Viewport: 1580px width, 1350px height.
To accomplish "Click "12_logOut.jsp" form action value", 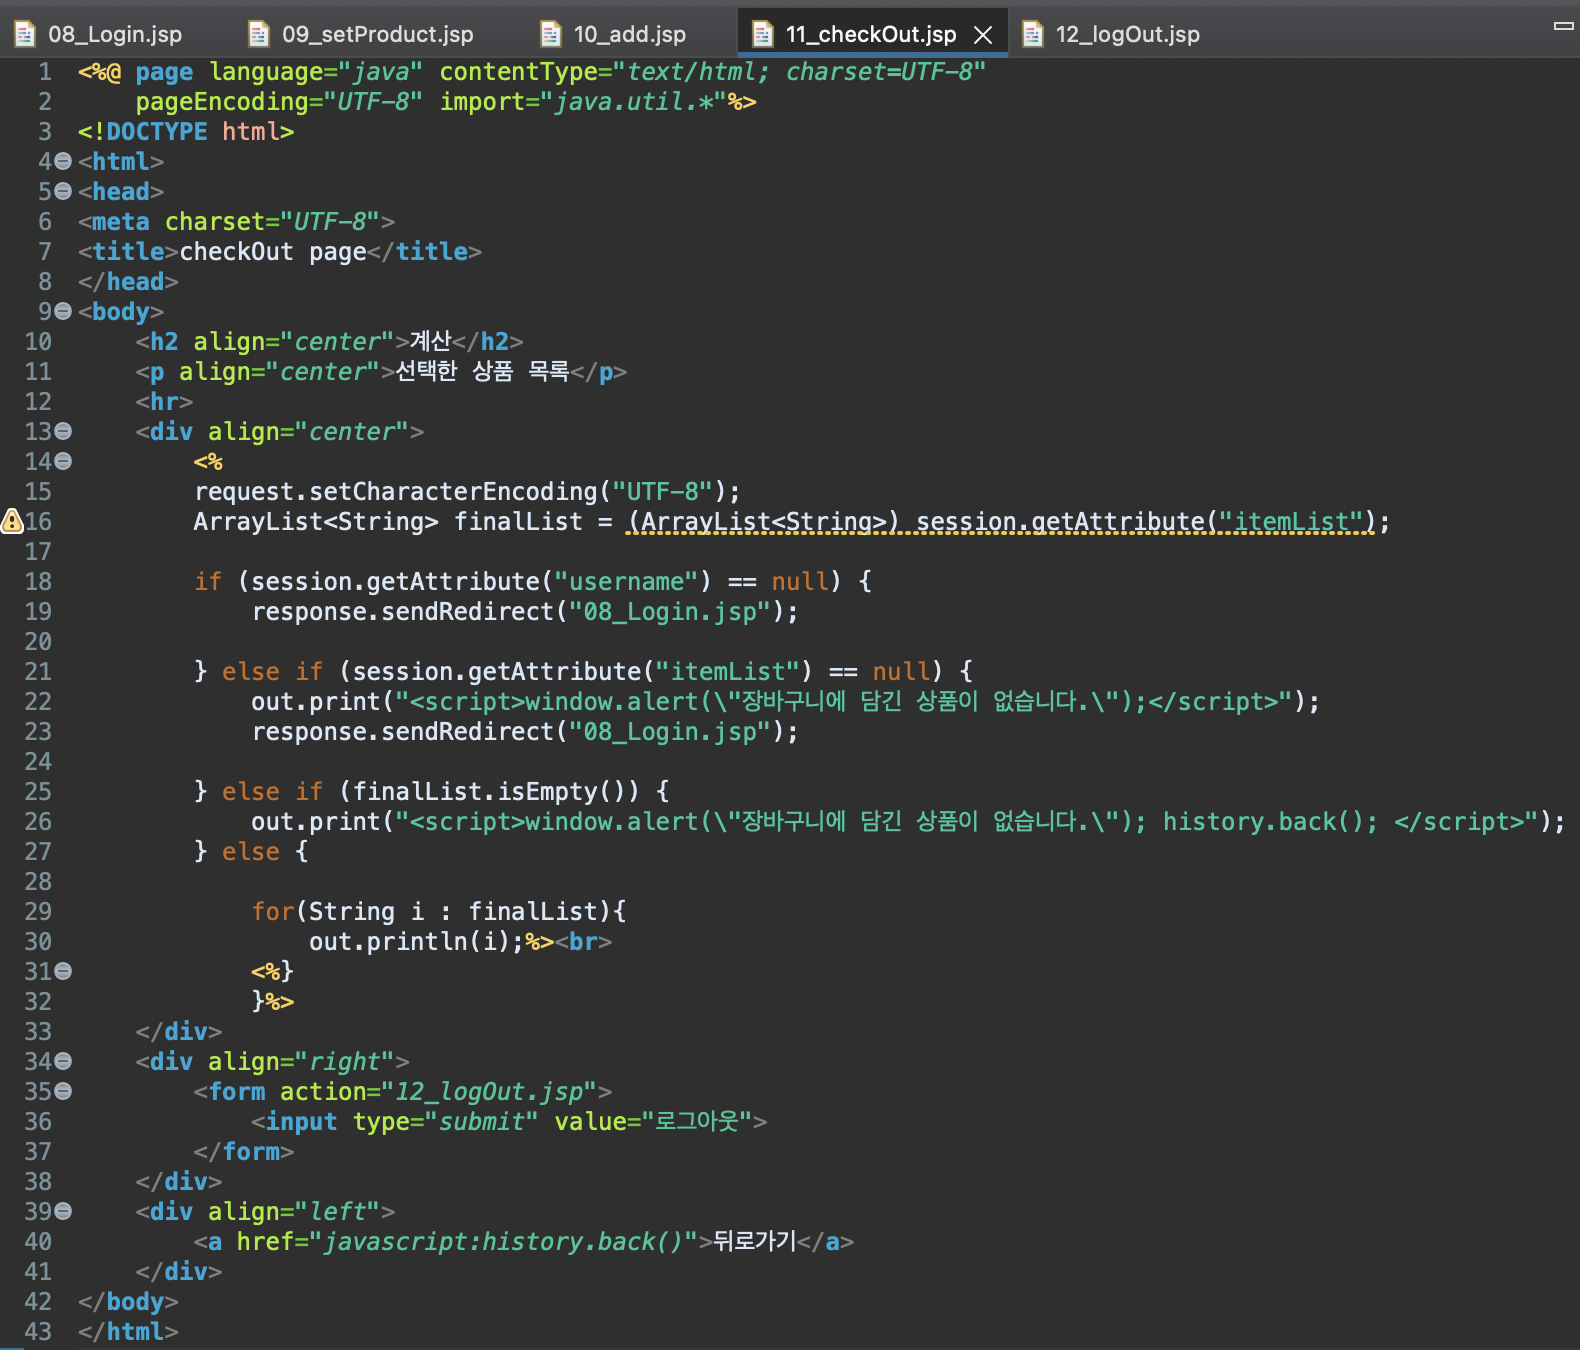I will pyautogui.click(x=489, y=1092).
